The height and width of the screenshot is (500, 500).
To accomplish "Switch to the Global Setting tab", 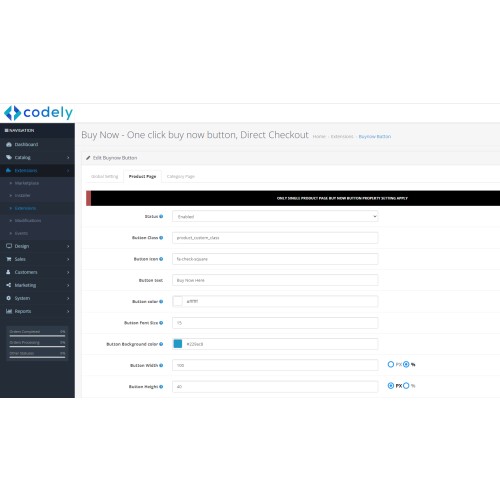I will [104, 176].
